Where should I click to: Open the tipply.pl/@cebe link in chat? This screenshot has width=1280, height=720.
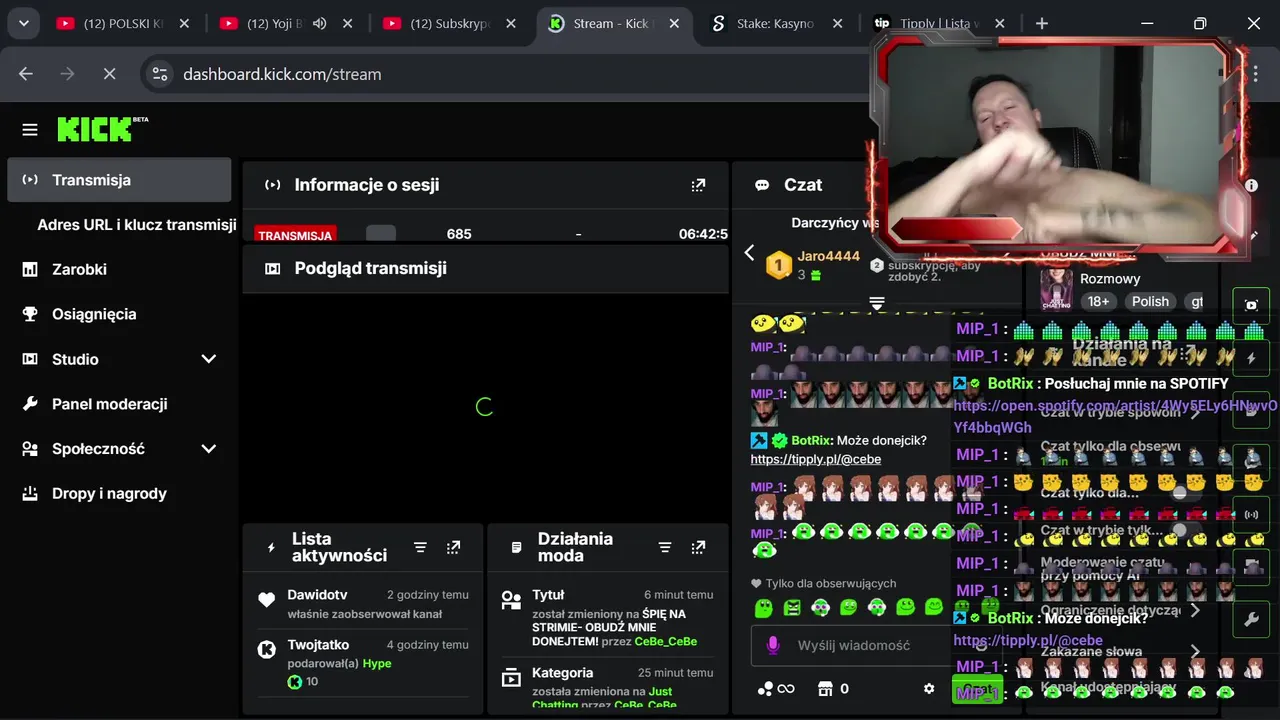[816, 459]
